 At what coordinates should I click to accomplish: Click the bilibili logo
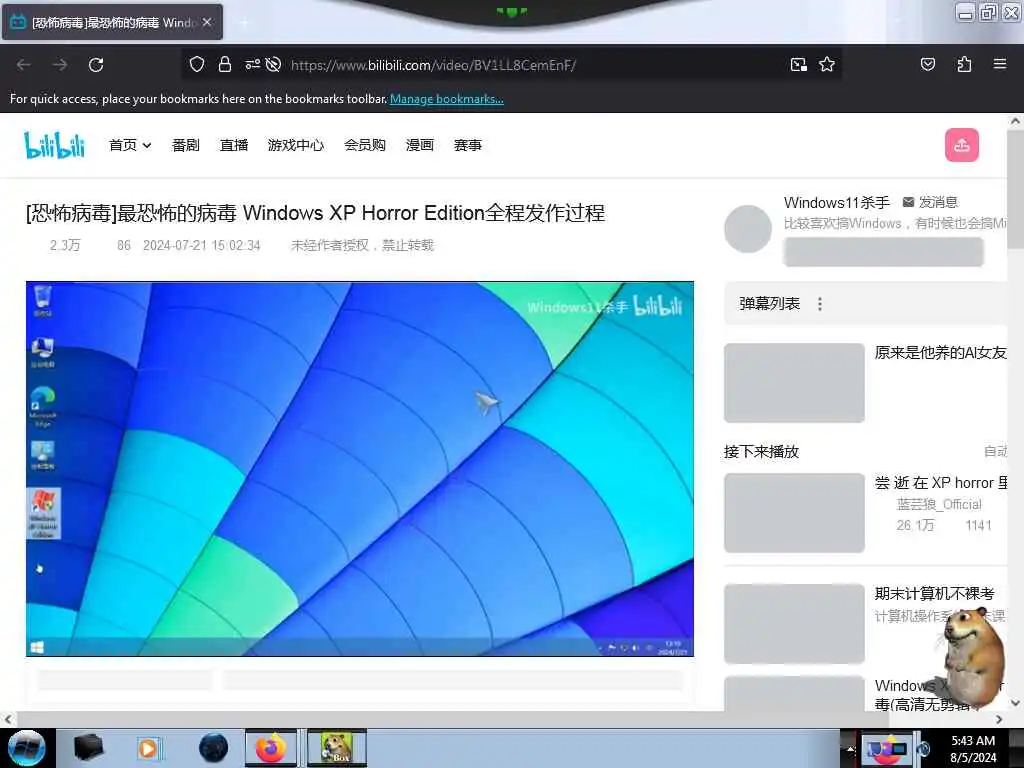click(x=54, y=145)
